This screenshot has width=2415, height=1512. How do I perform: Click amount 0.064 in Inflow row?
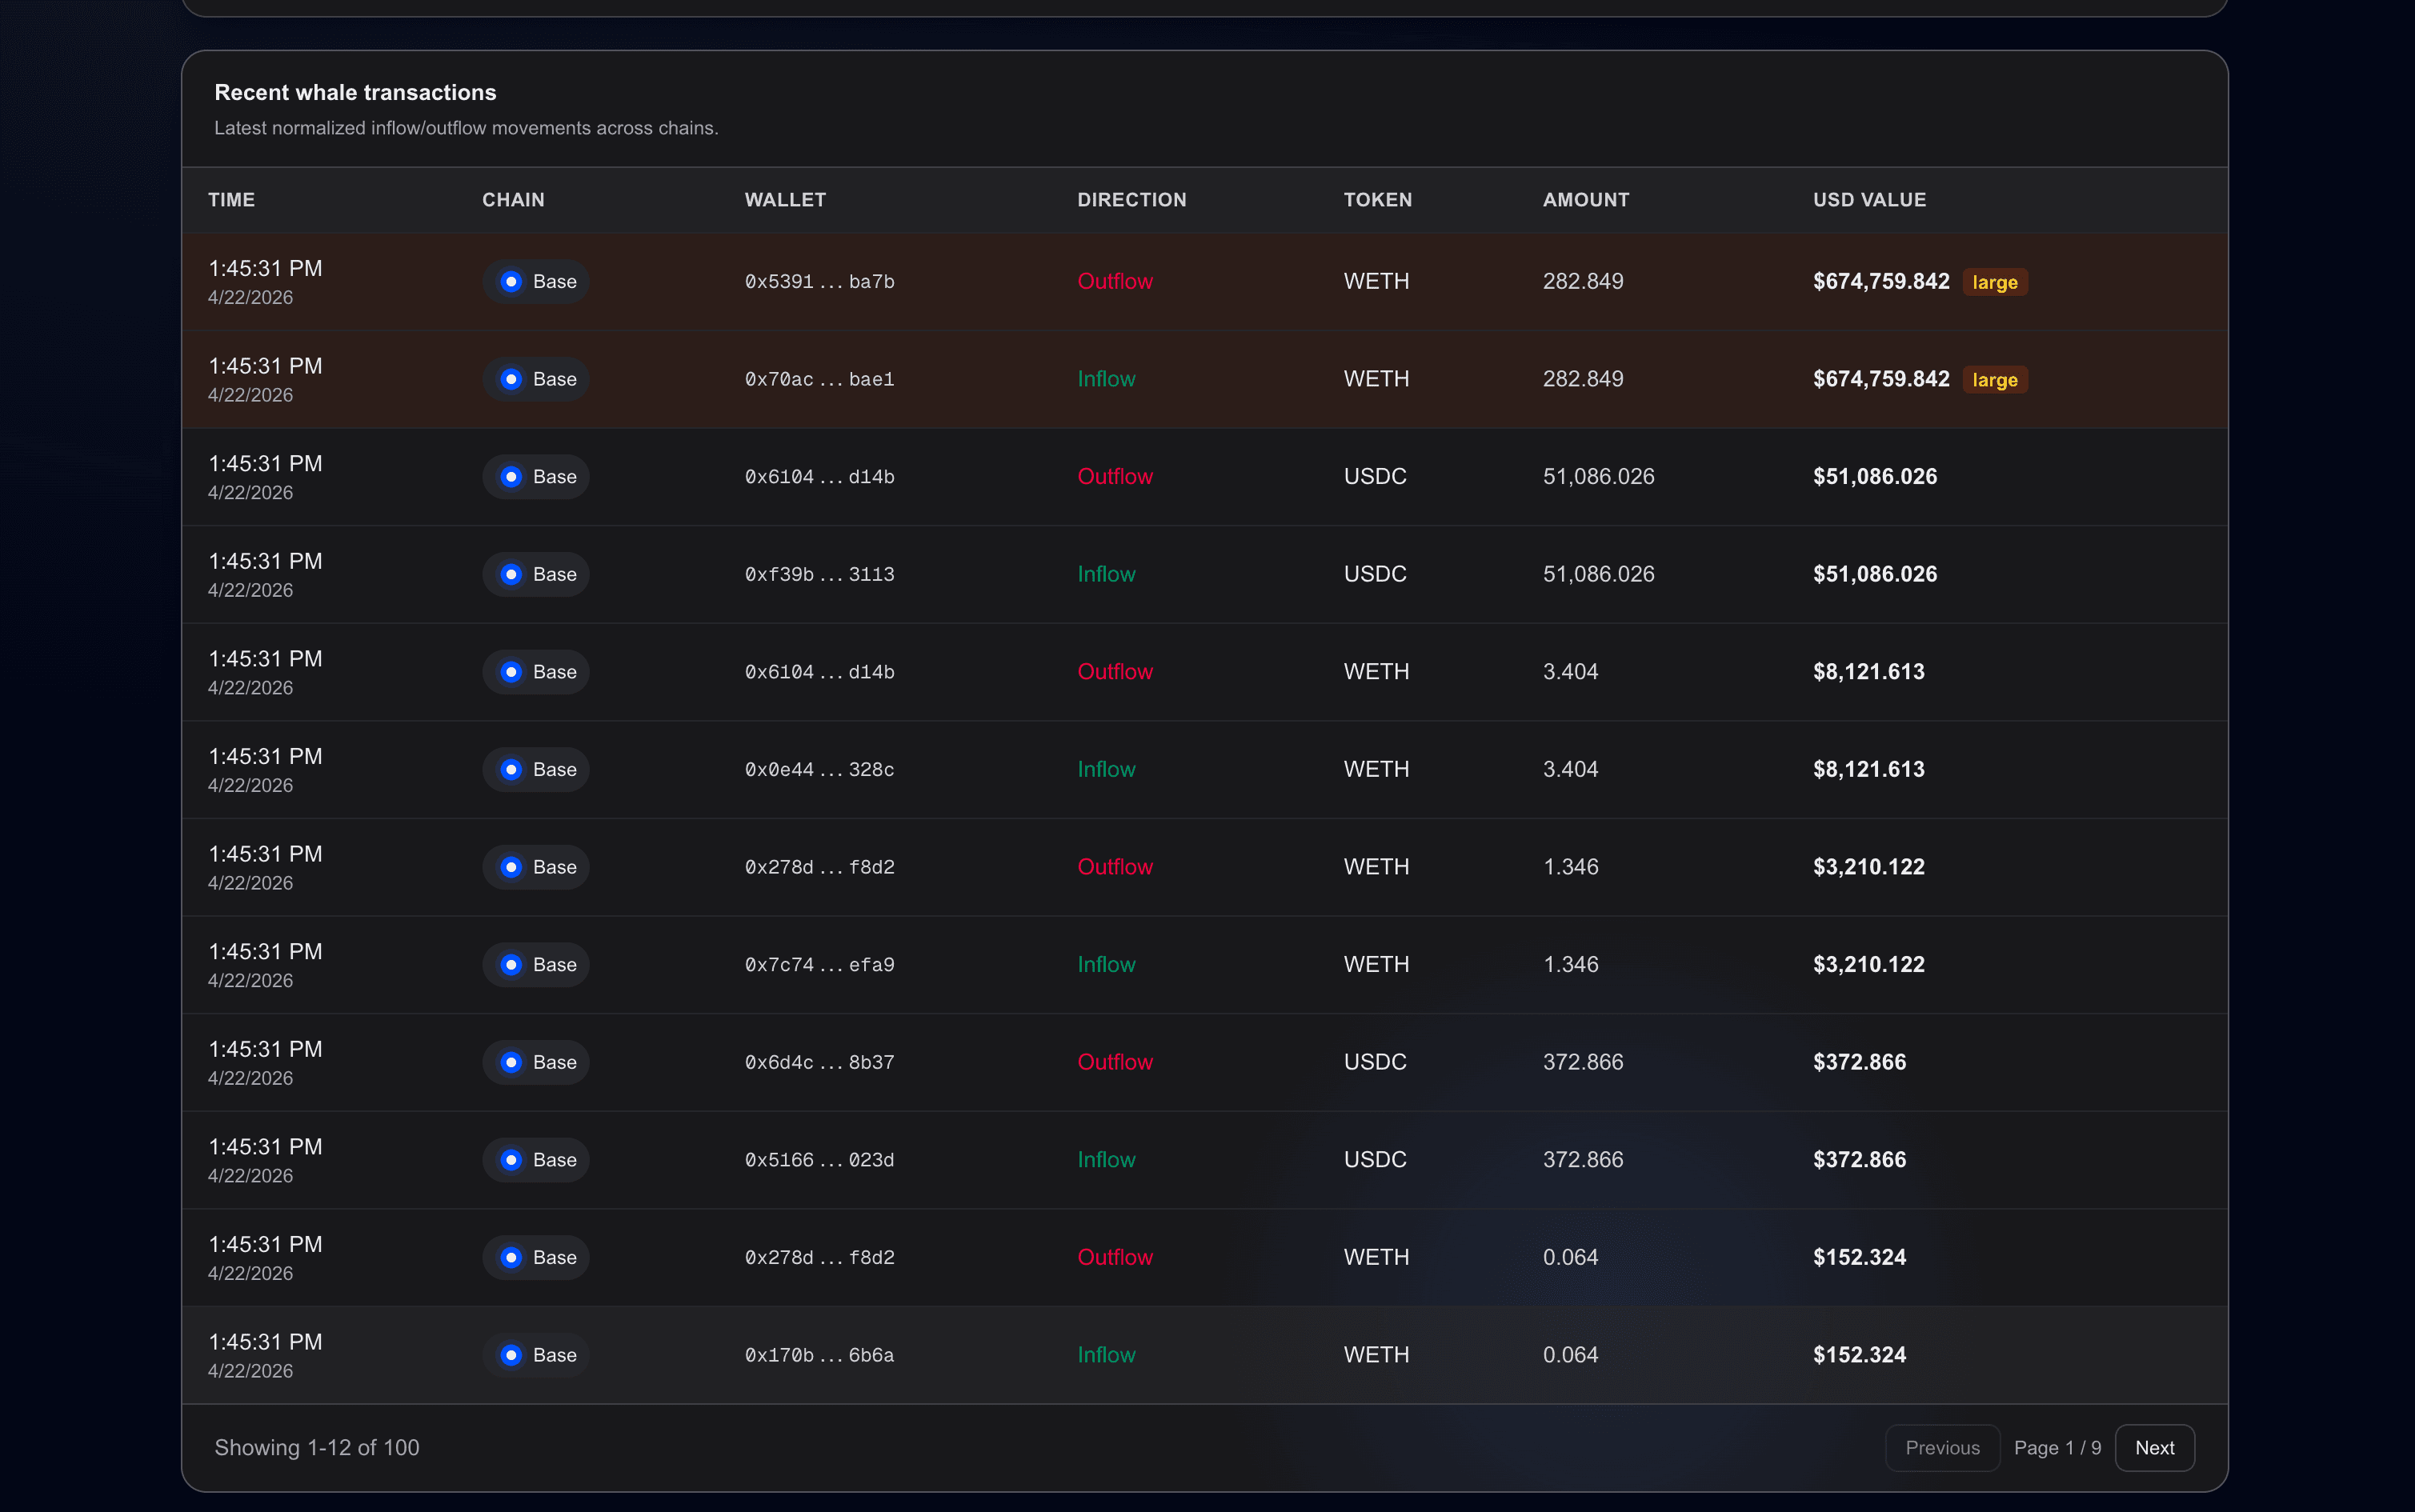pyautogui.click(x=1570, y=1354)
